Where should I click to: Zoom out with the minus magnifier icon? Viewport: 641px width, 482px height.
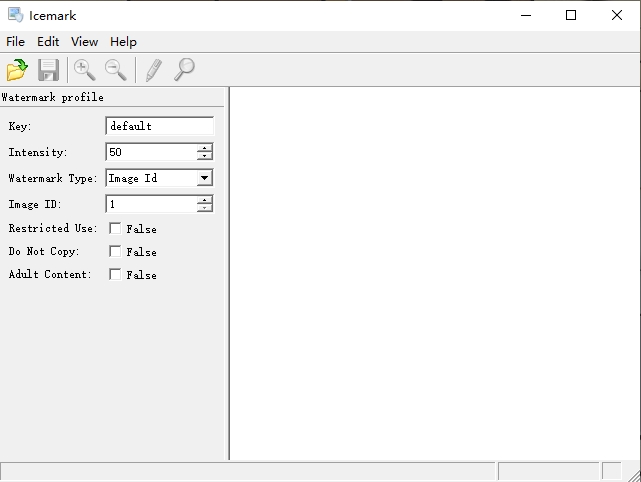tap(116, 70)
